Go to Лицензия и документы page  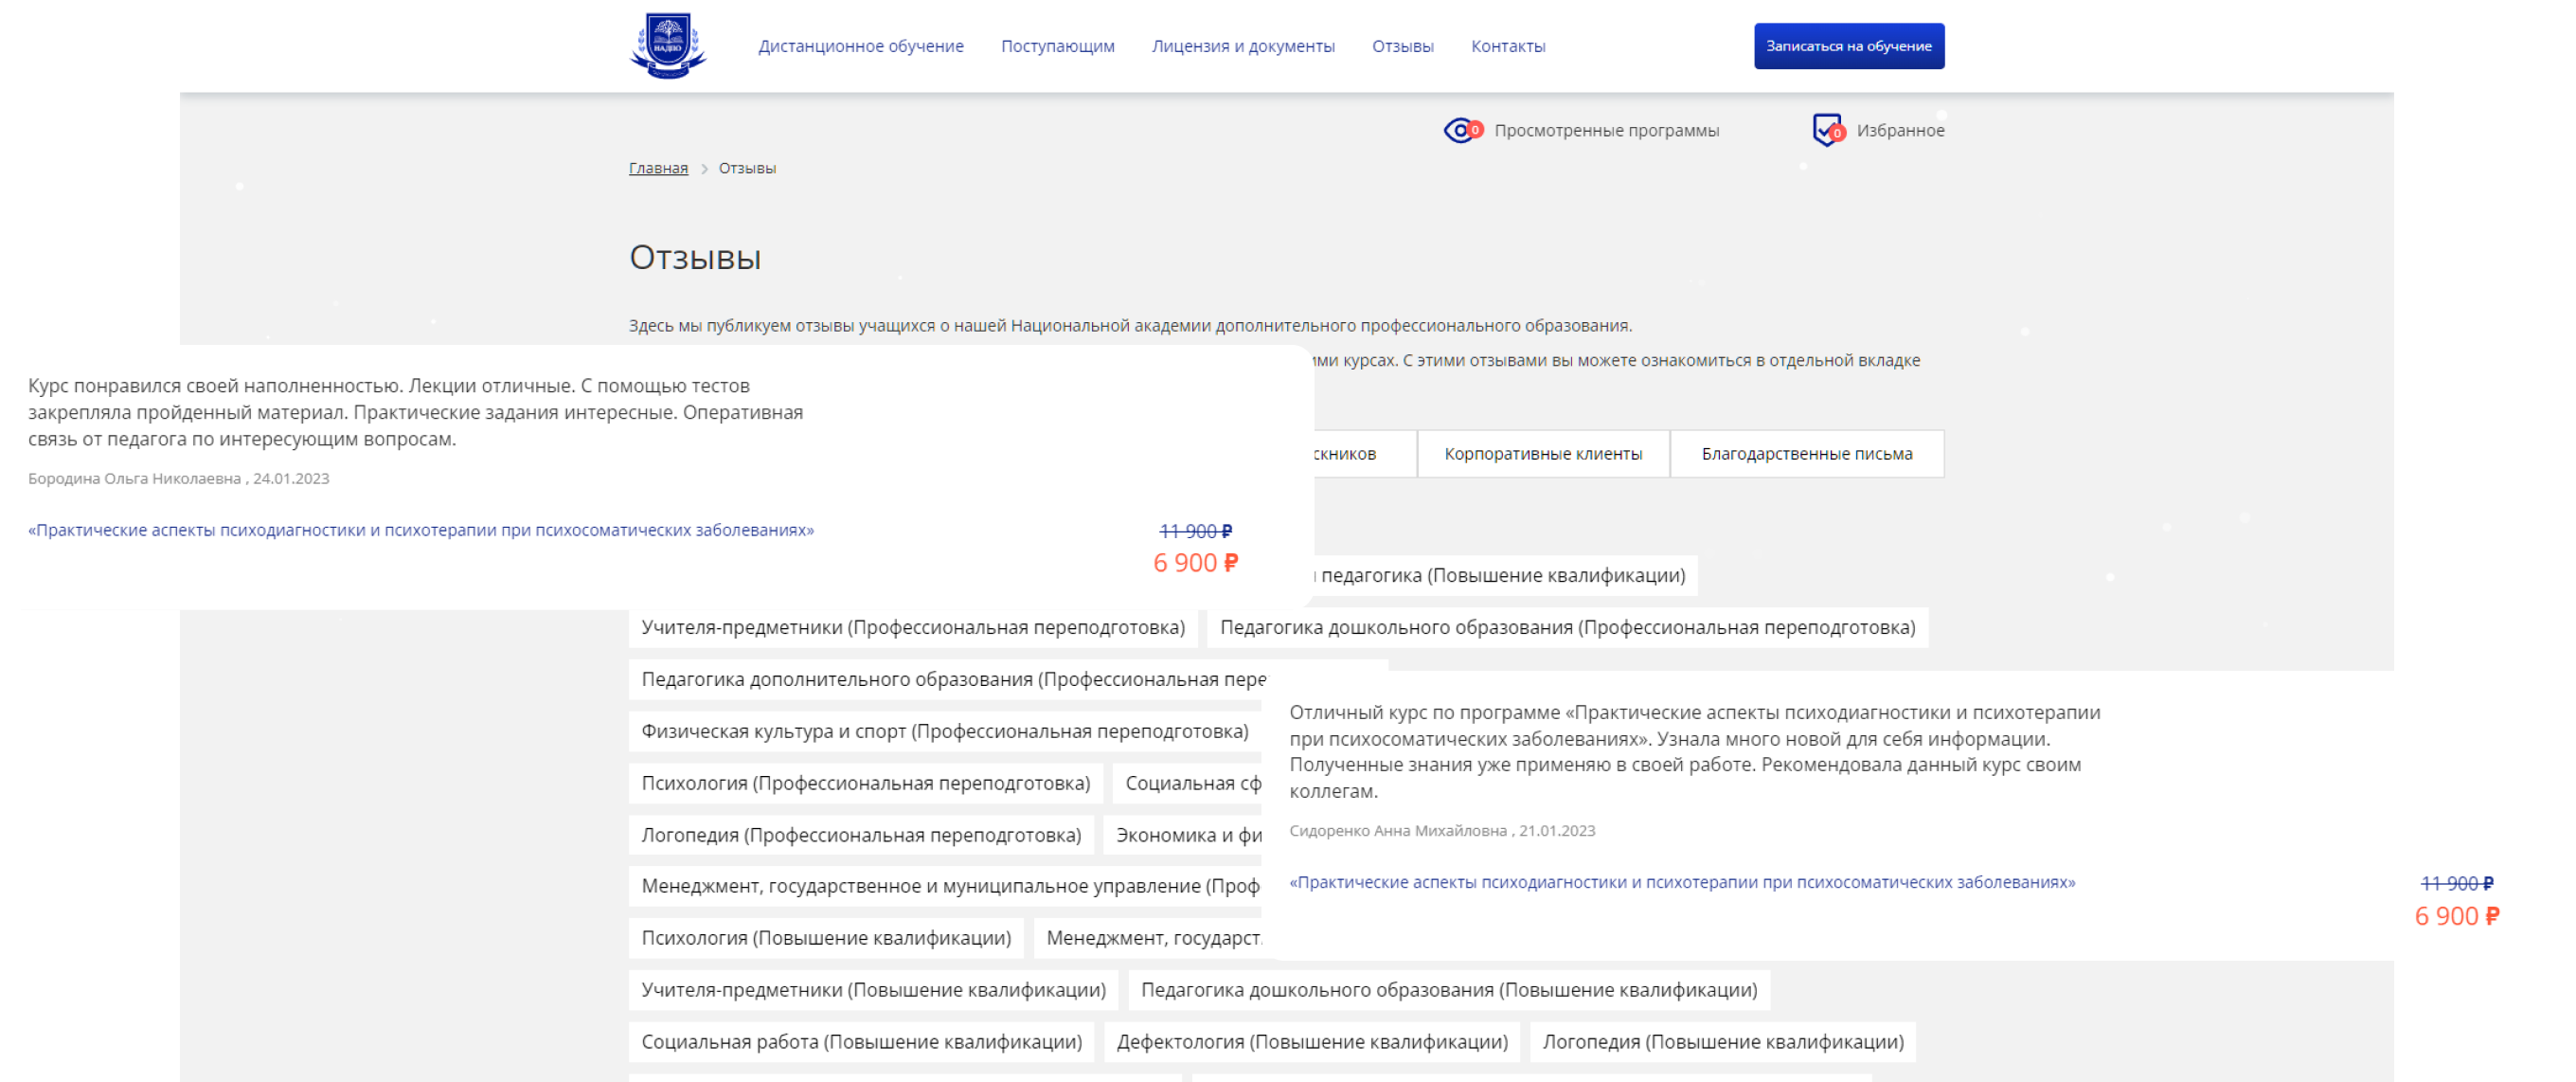[x=1242, y=46]
